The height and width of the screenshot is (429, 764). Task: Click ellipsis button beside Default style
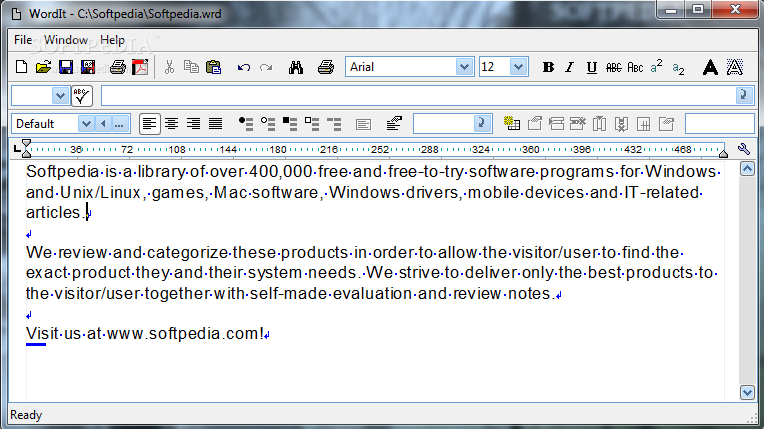click(x=120, y=123)
